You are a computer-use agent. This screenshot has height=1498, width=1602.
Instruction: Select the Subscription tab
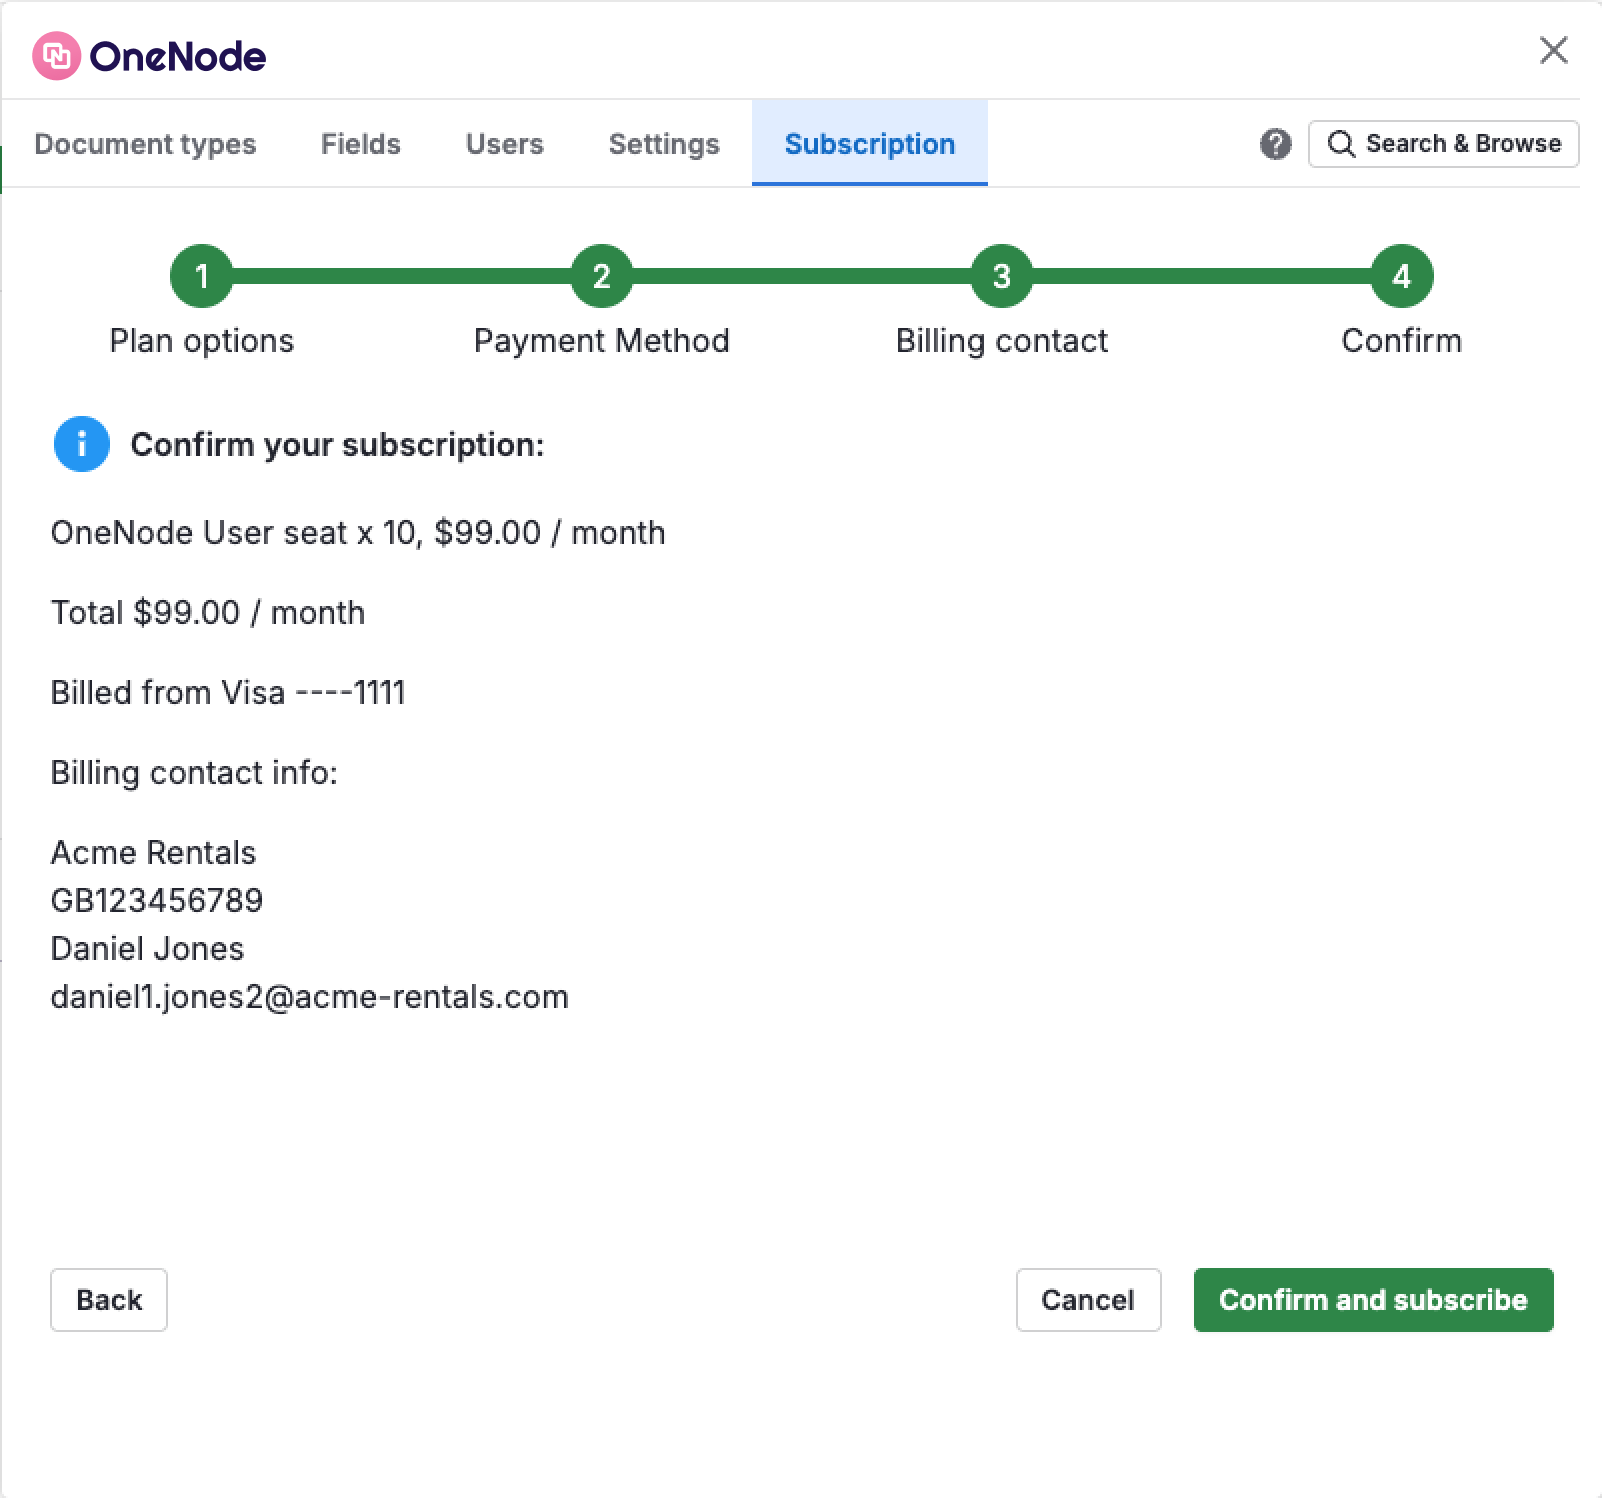[x=869, y=144]
